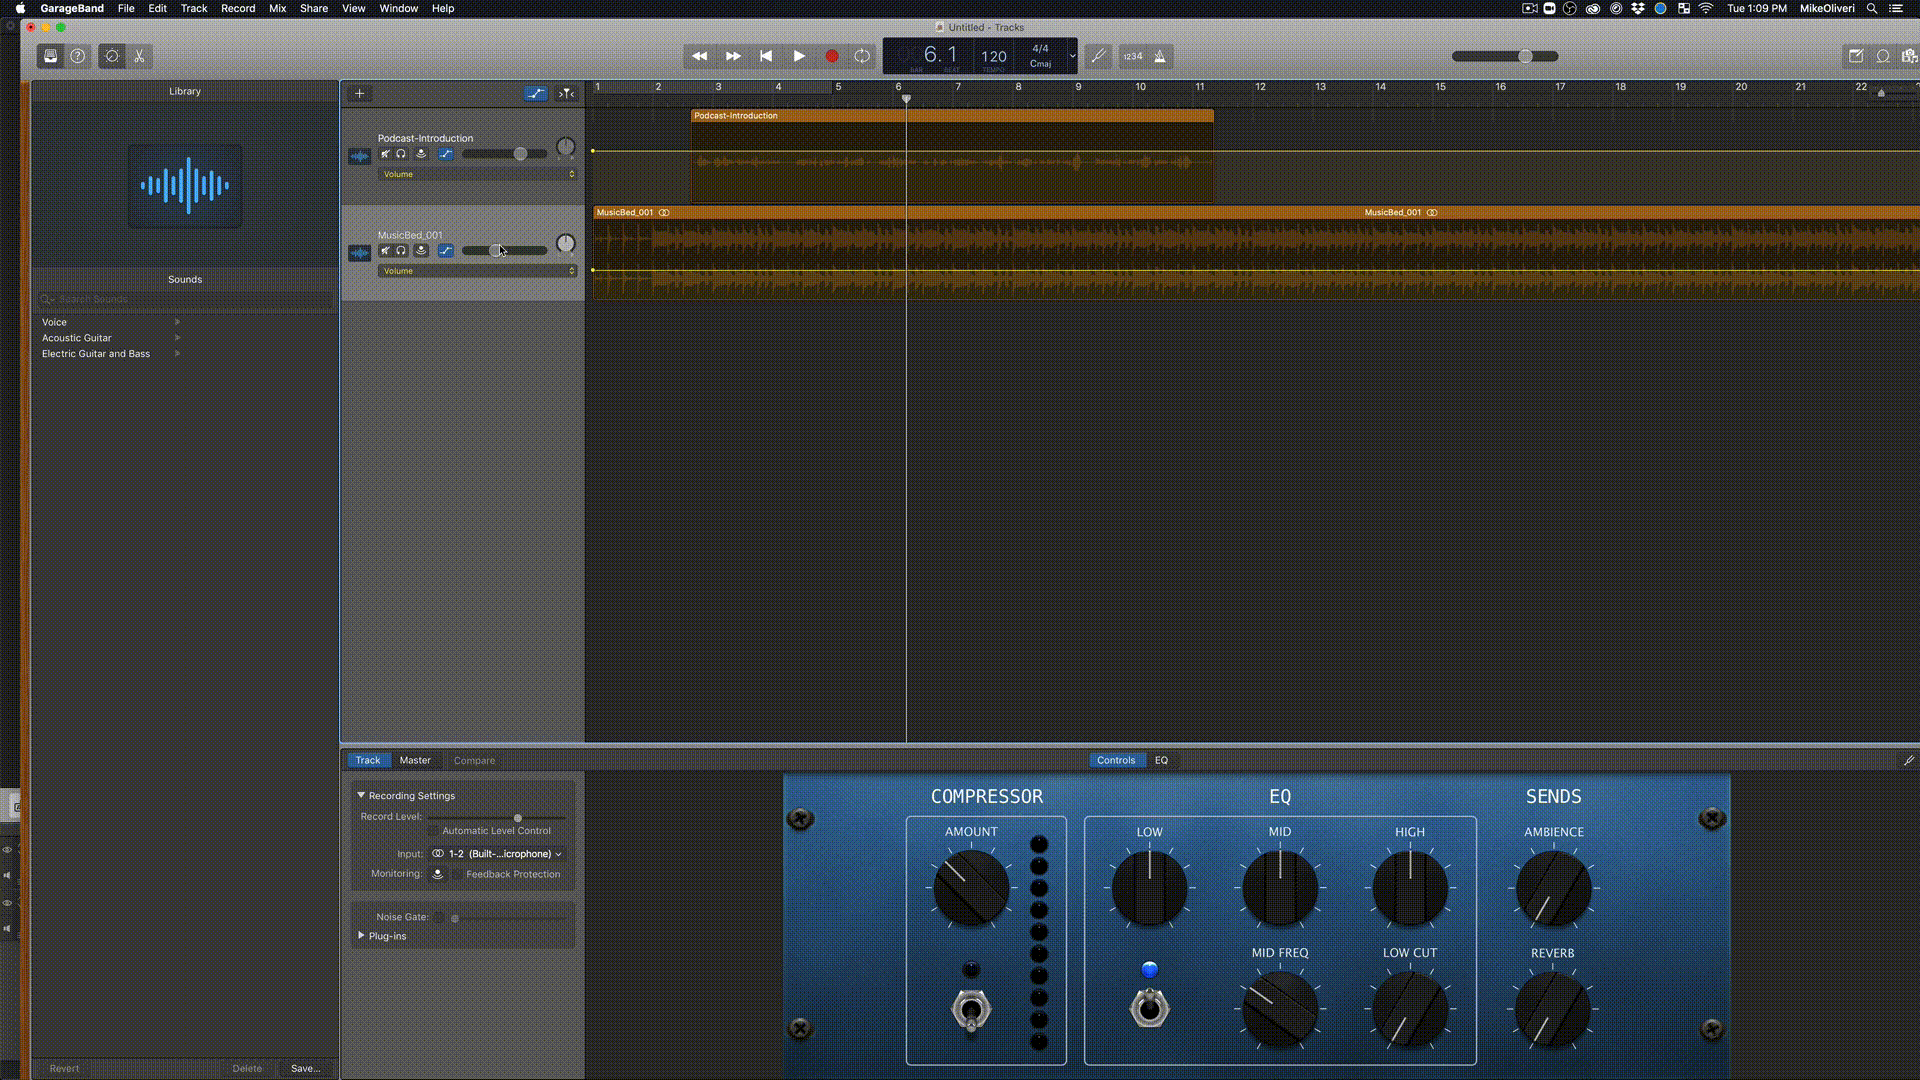The image size is (1920, 1080).
Task: Click the Revert button in Library
Action: point(64,1068)
